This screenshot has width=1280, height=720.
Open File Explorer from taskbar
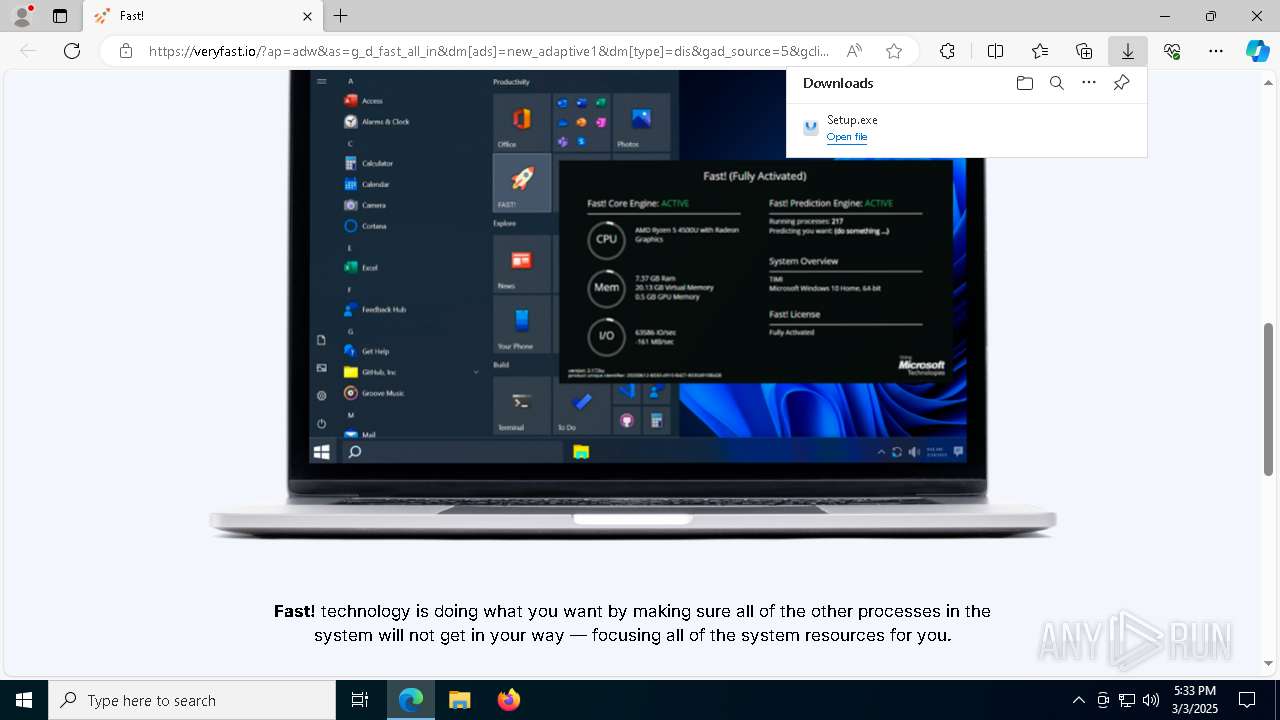coord(460,700)
